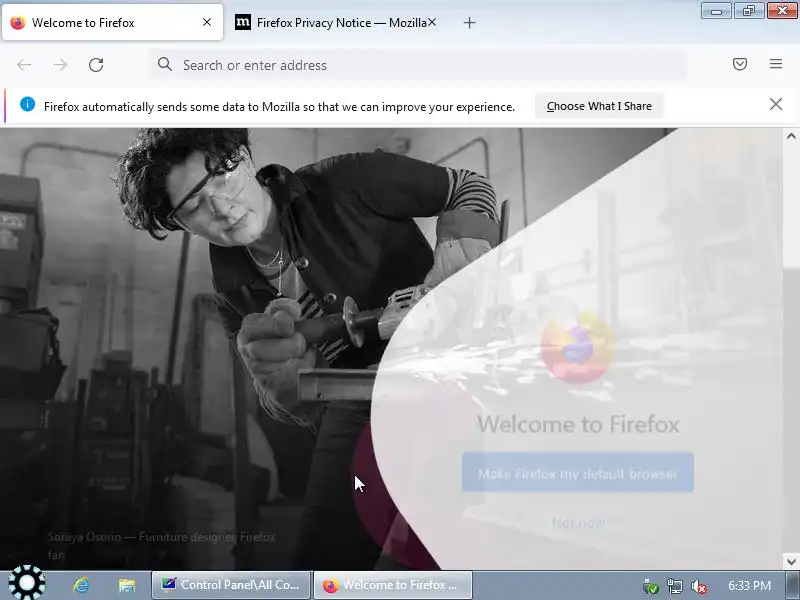The height and width of the screenshot is (600, 800).
Task: Open the safely remove hardware tray icon
Action: [x=651, y=586]
